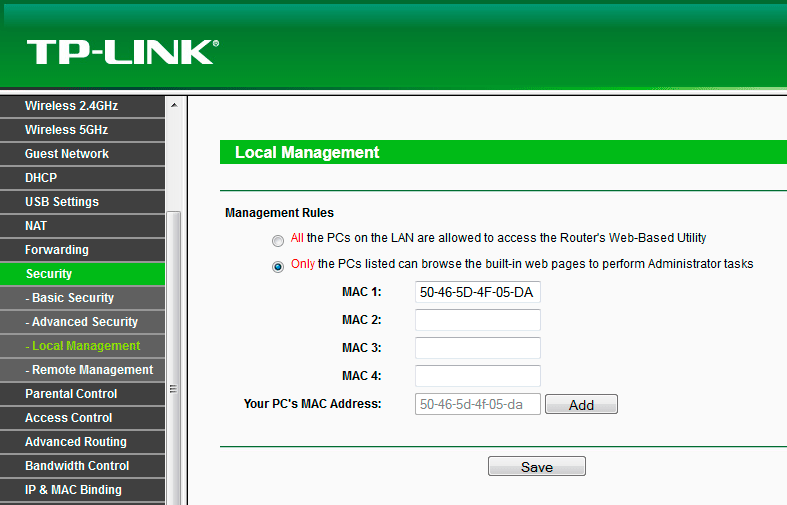787x505 pixels.
Task: Open IP & MAC Binding section
Action: click(73, 490)
